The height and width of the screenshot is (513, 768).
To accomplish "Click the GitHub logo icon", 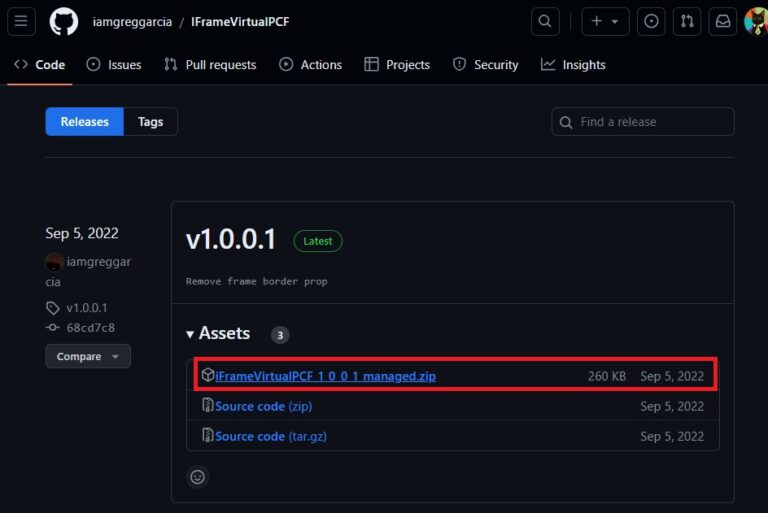I will tap(64, 21).
